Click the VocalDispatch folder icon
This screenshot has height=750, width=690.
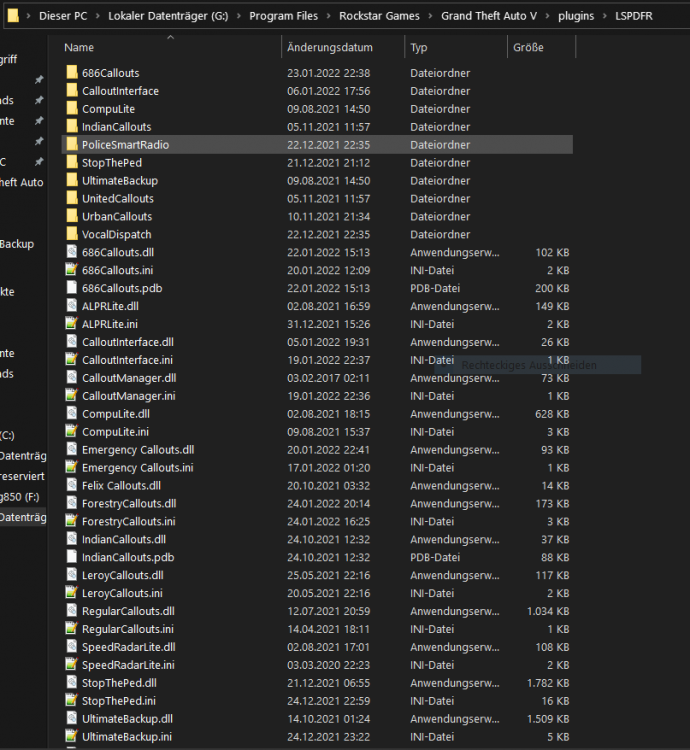coord(72,234)
